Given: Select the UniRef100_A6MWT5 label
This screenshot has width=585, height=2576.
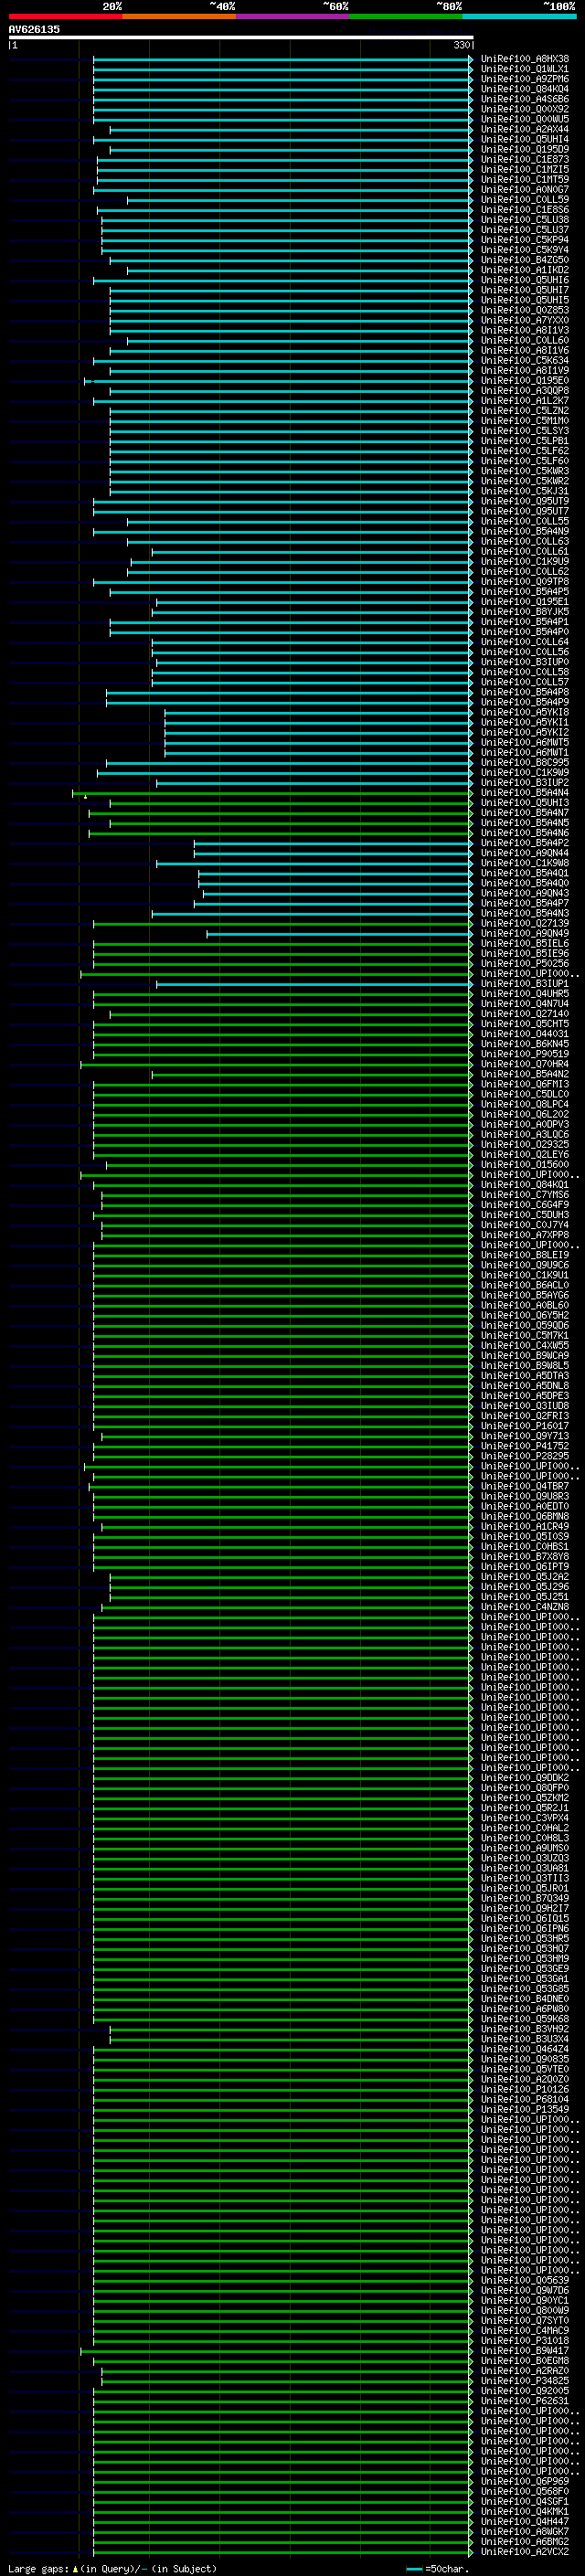Looking at the screenshot, I should 525,743.
